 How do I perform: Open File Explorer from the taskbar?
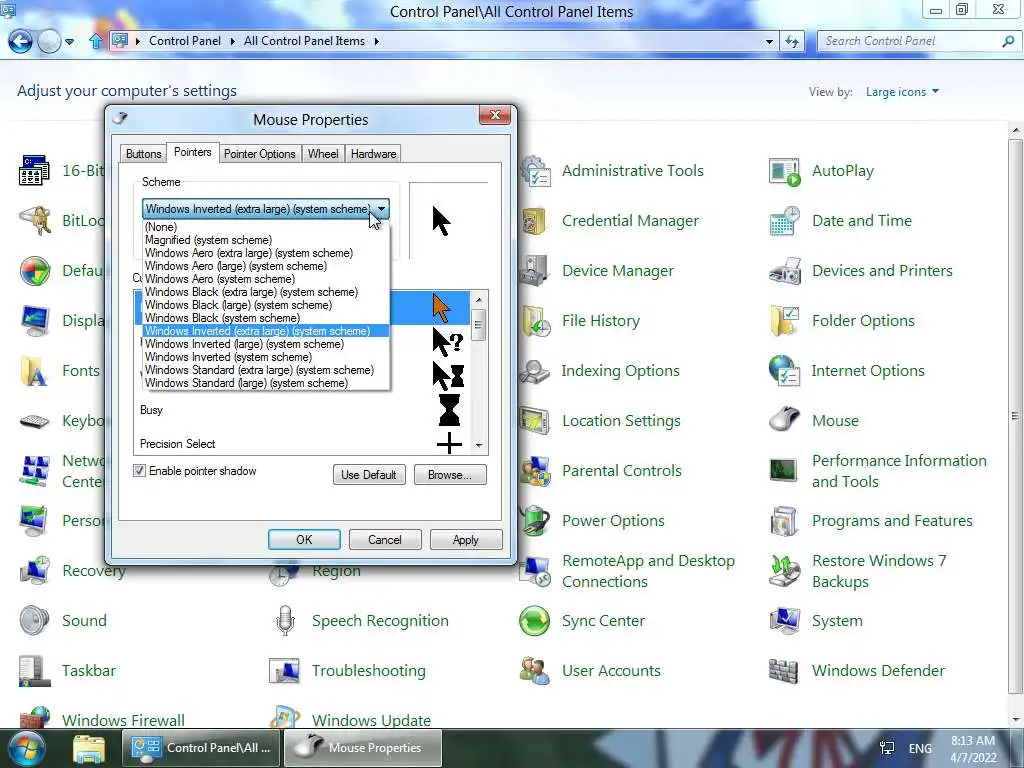coord(88,749)
